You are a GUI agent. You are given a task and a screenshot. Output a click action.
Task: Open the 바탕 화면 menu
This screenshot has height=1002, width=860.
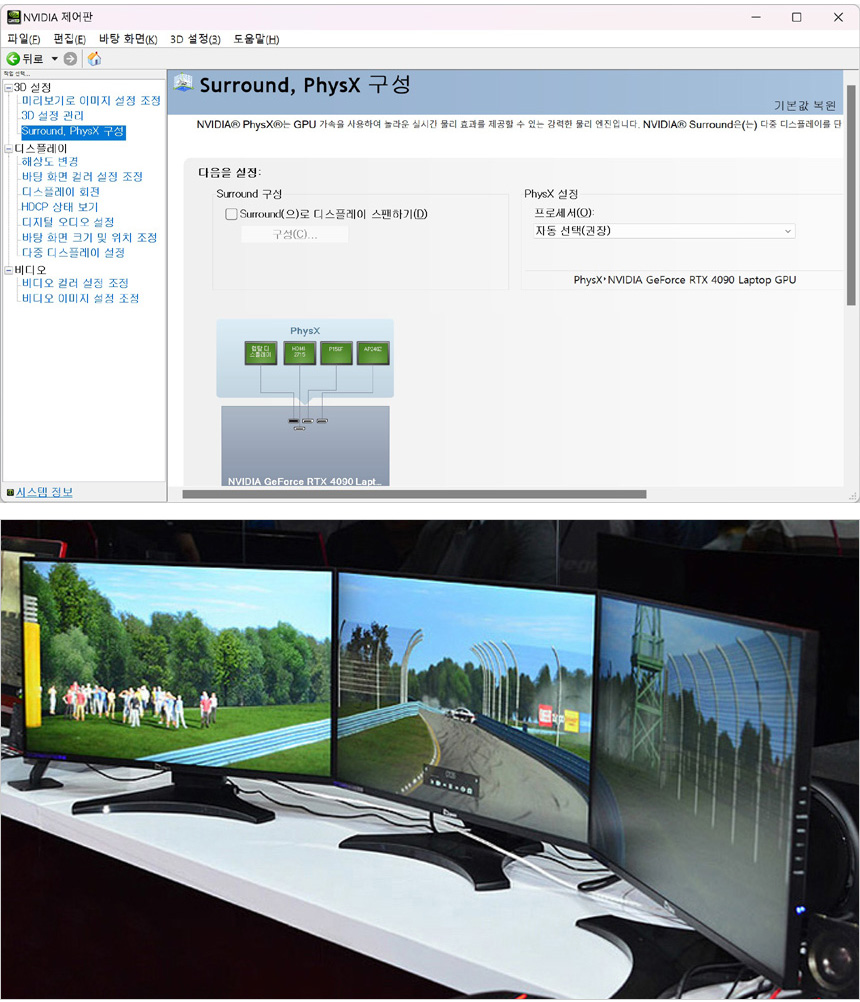tap(128, 39)
